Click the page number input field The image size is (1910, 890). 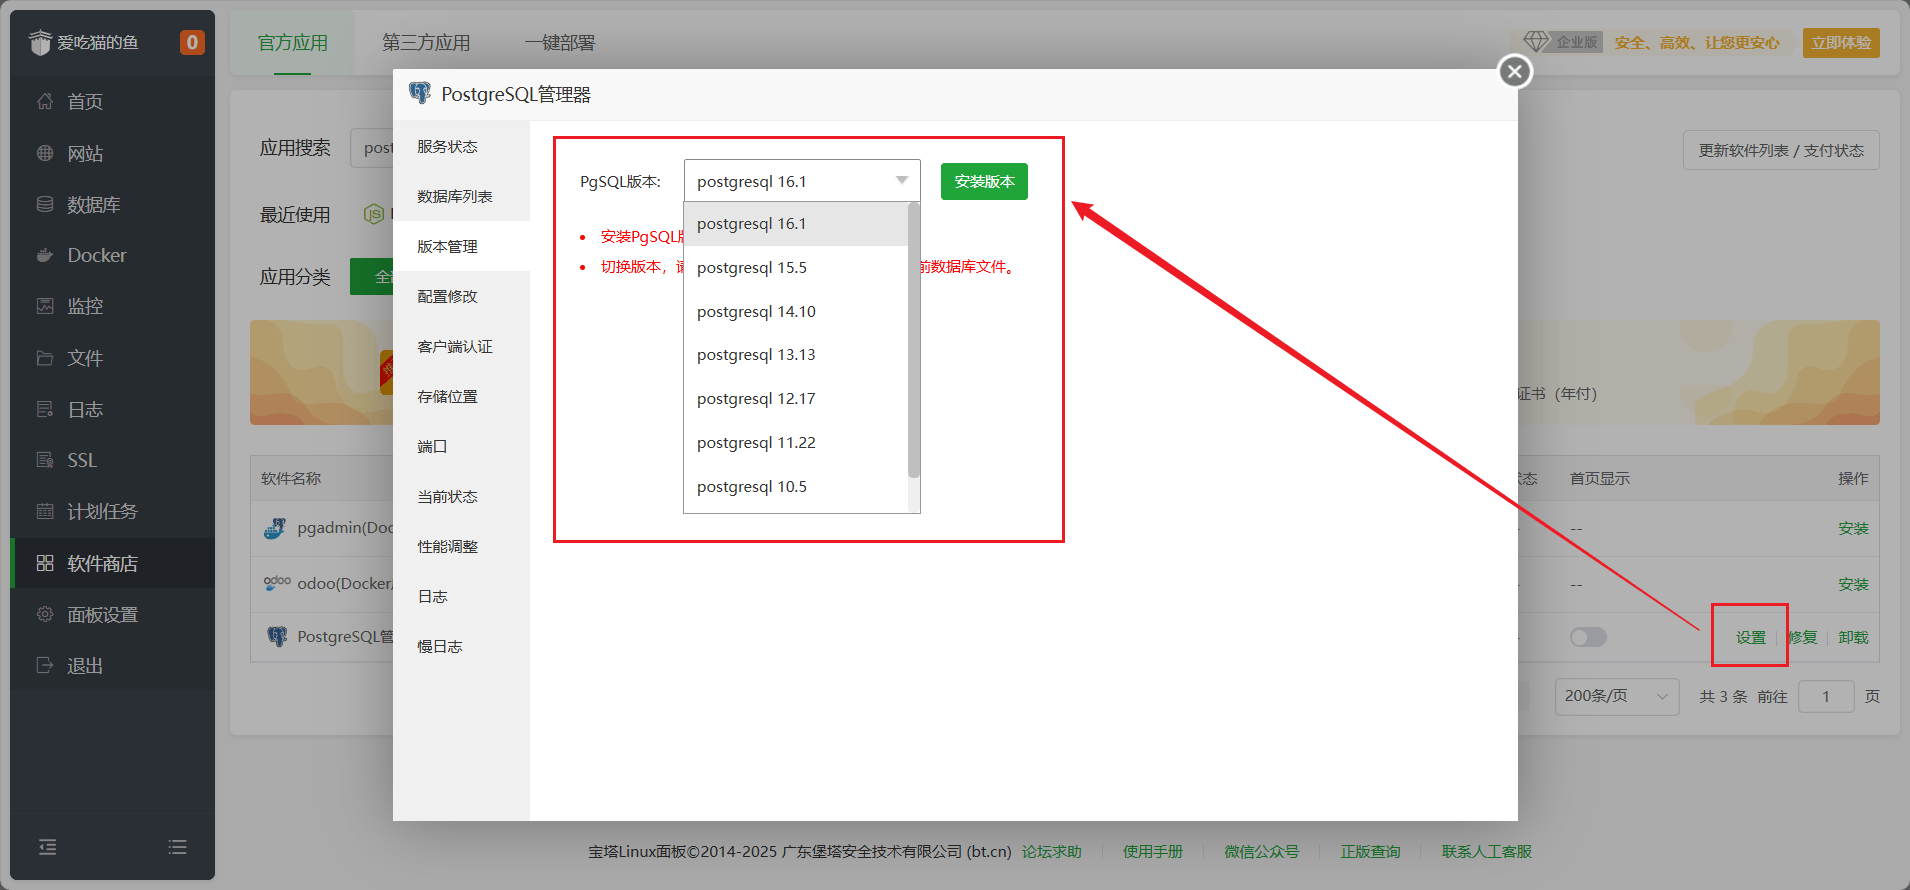point(1825,696)
